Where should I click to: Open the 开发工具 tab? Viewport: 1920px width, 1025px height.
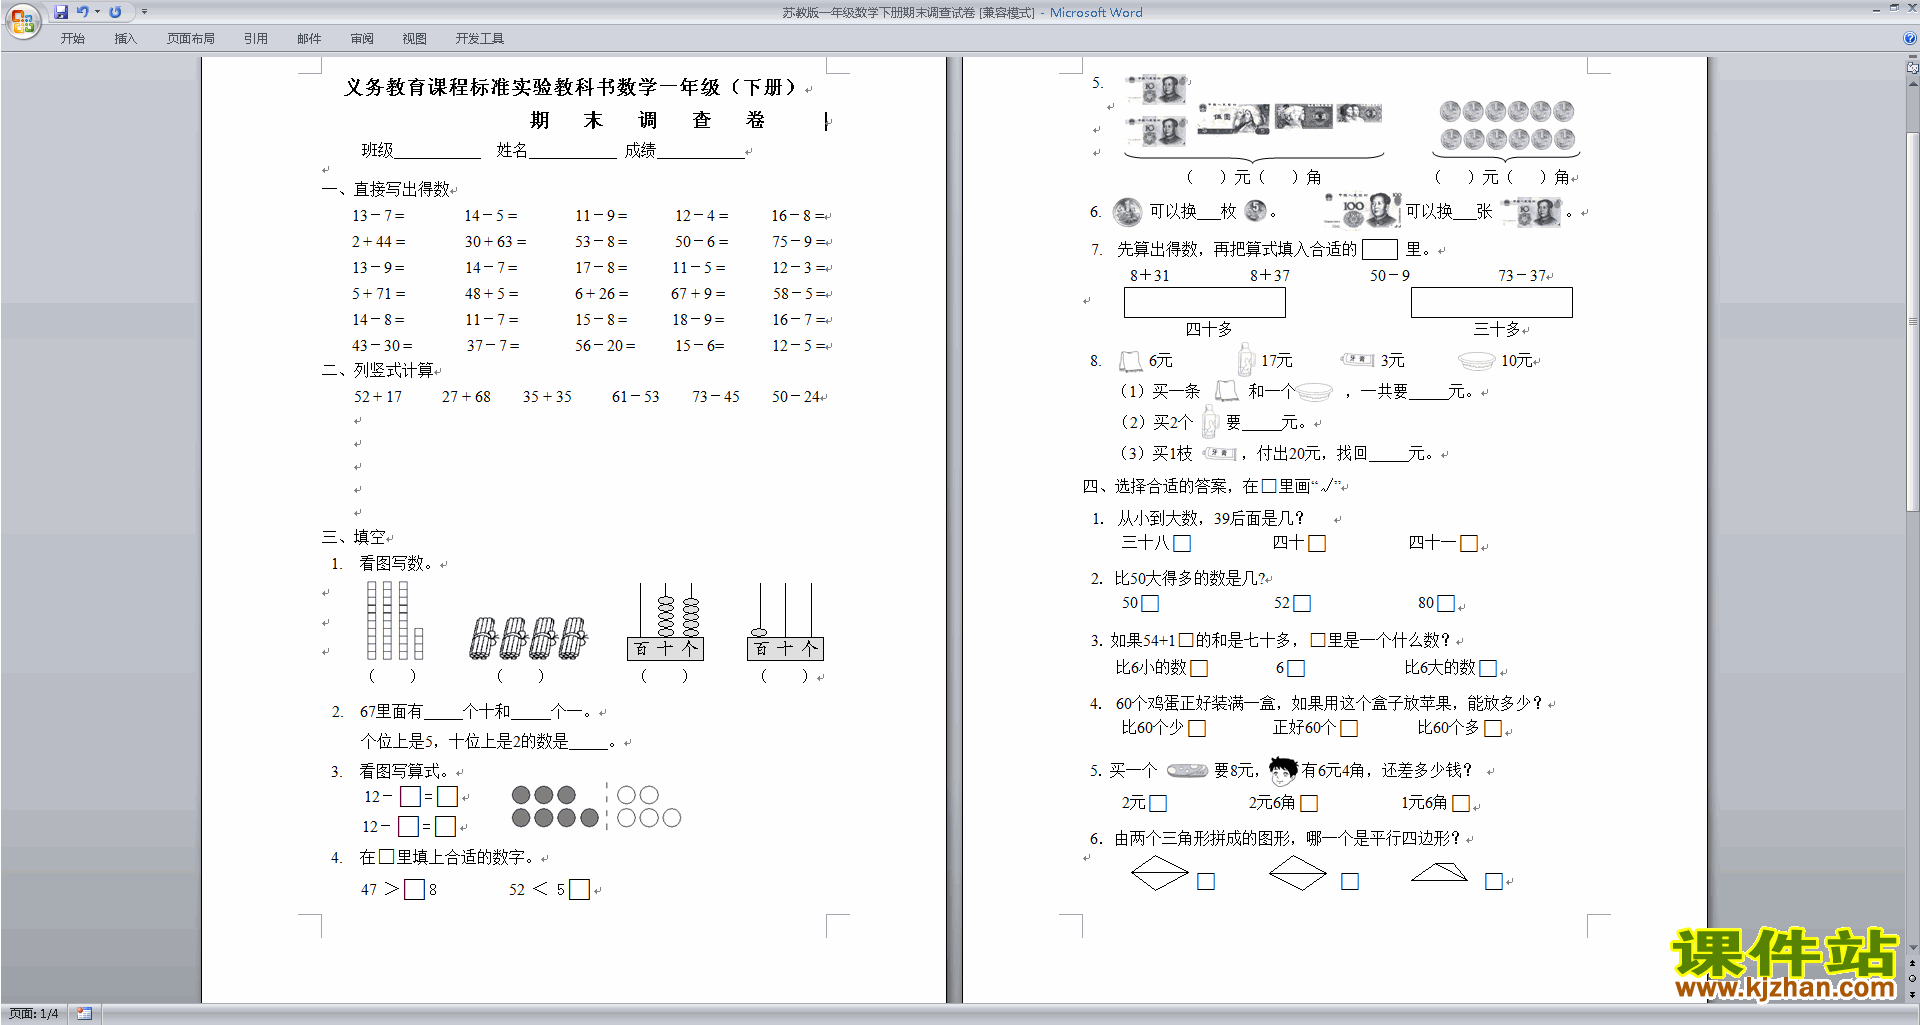[479, 39]
